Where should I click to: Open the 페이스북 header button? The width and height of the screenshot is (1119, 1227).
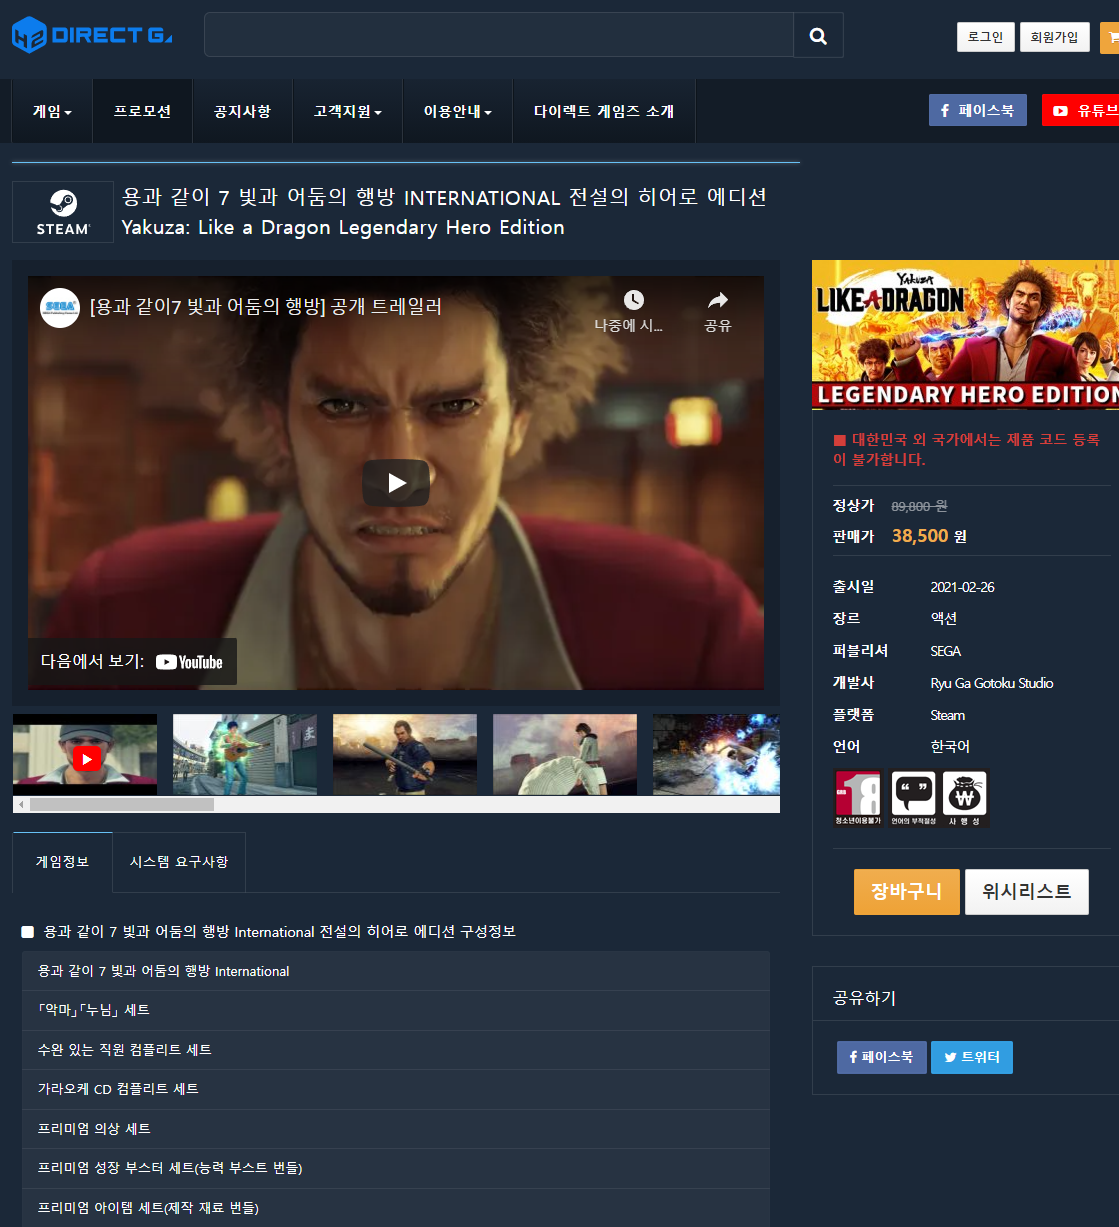(x=977, y=110)
